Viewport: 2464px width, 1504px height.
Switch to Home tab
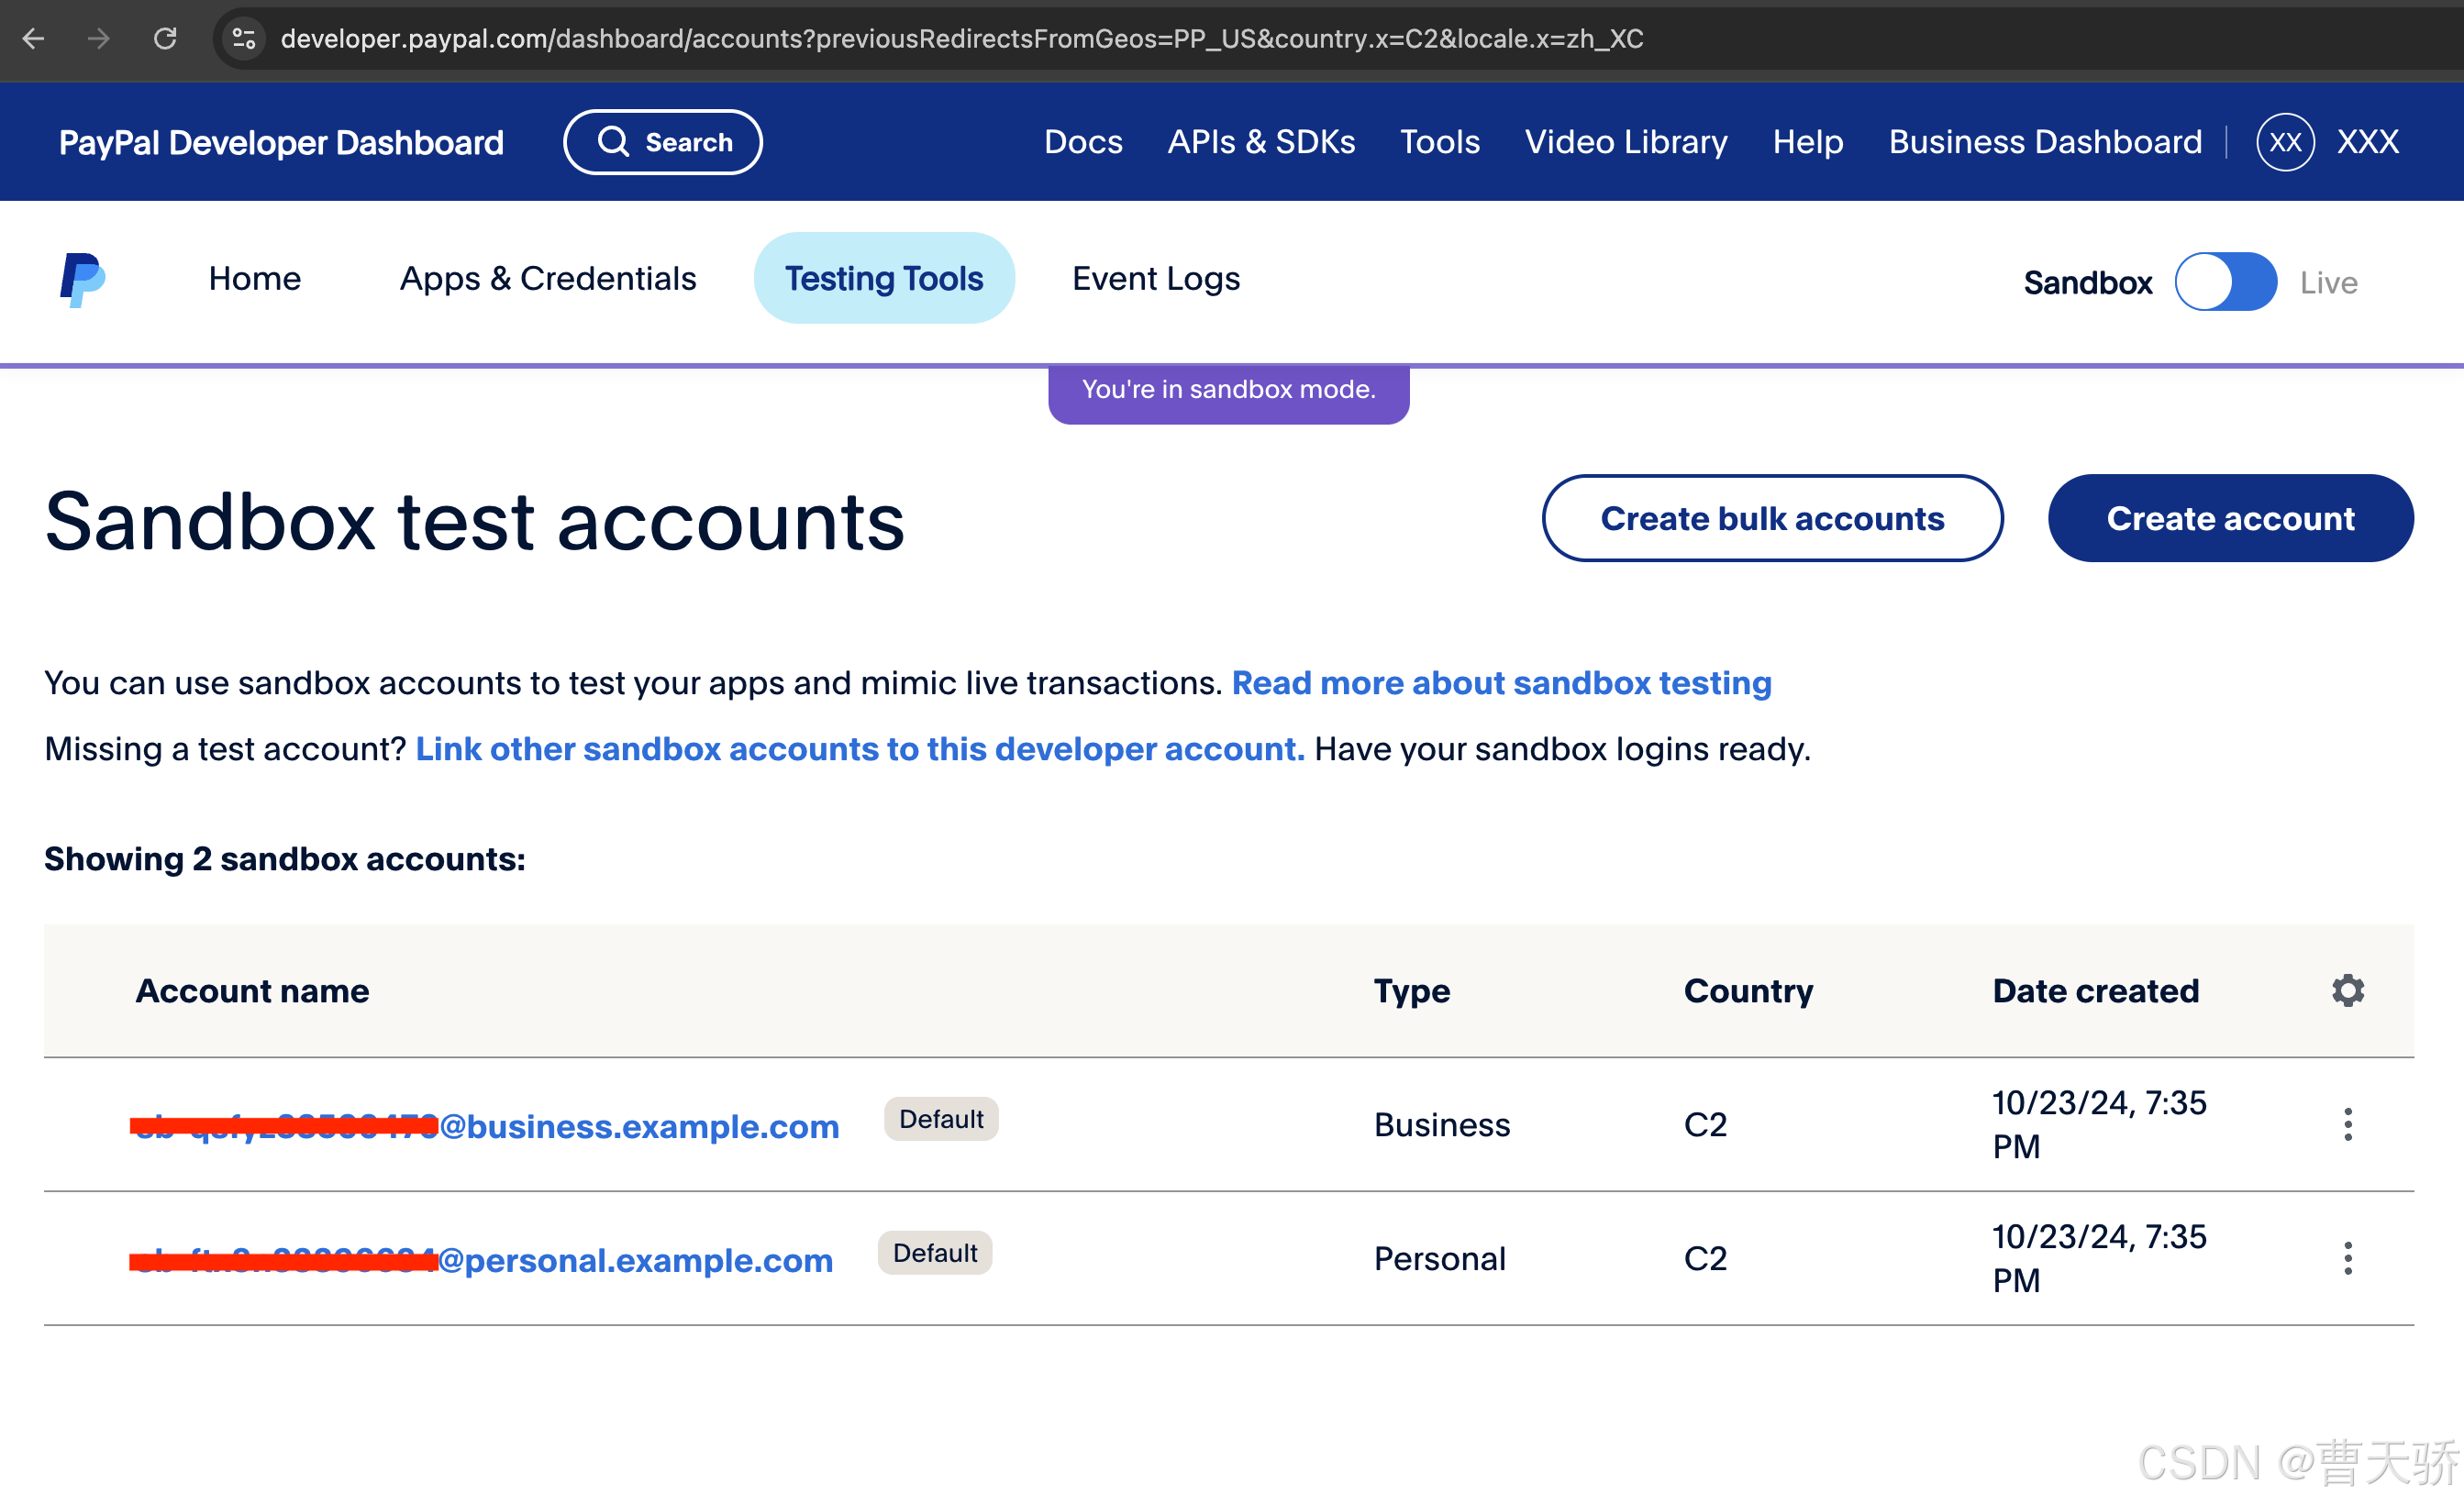coord(255,278)
